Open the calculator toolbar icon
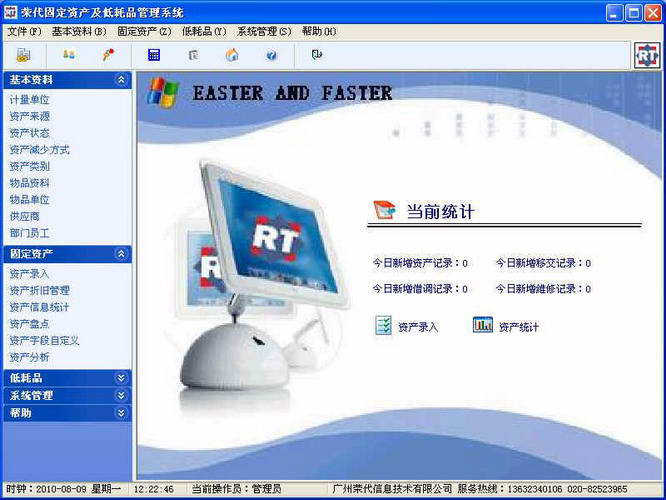This screenshot has width=666, height=500. 154,55
